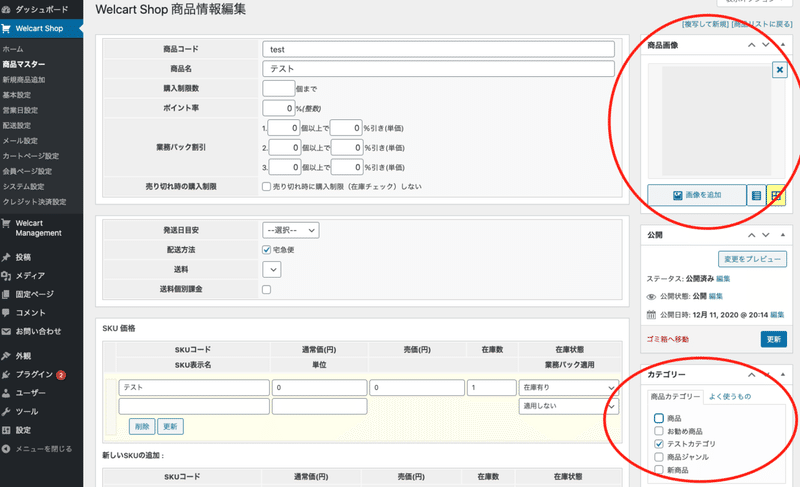Click the SKU row 削除 button
The image size is (800, 487).
142,427
